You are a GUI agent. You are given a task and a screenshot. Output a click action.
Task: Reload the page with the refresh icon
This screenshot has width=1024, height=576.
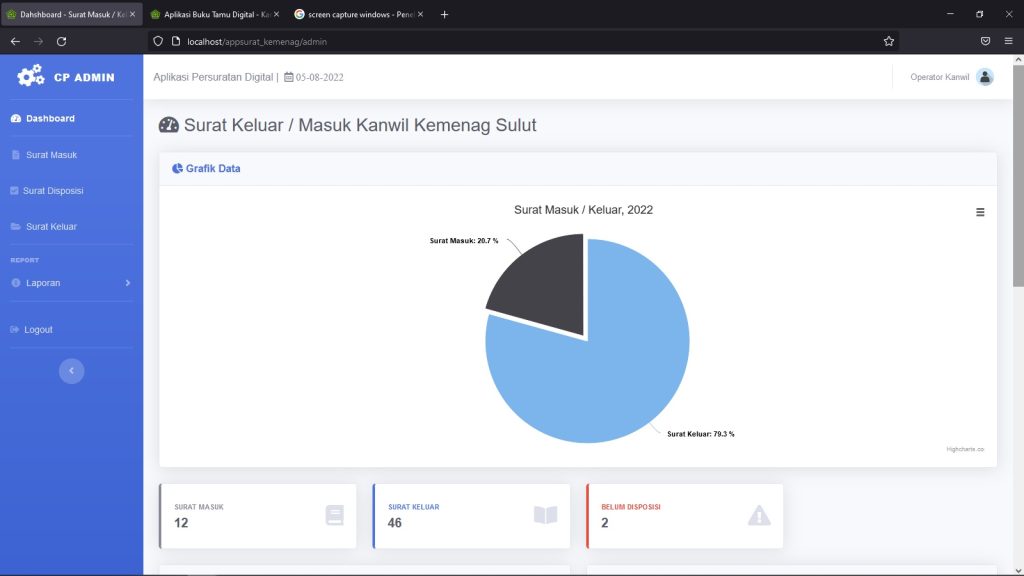point(61,41)
